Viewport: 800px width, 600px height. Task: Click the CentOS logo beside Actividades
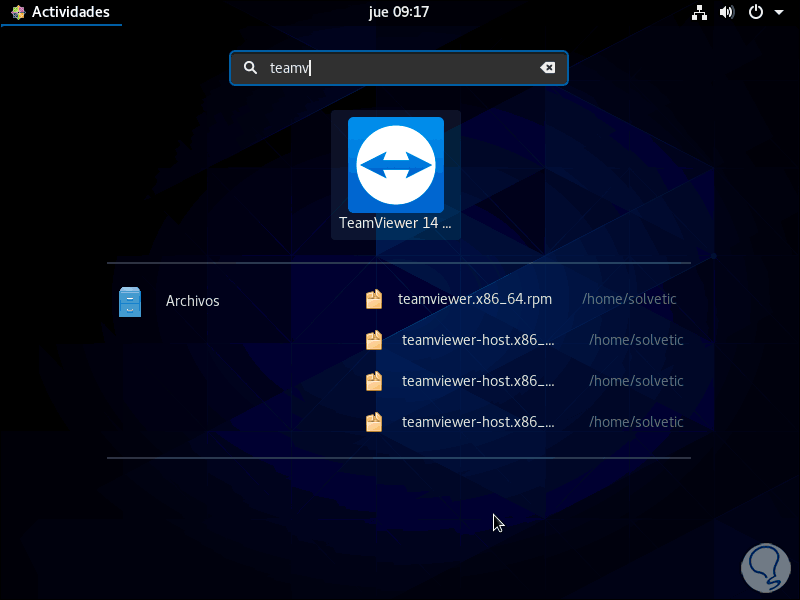point(18,12)
